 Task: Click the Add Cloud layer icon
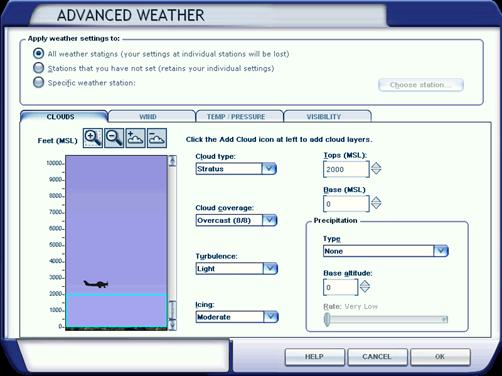tap(136, 138)
